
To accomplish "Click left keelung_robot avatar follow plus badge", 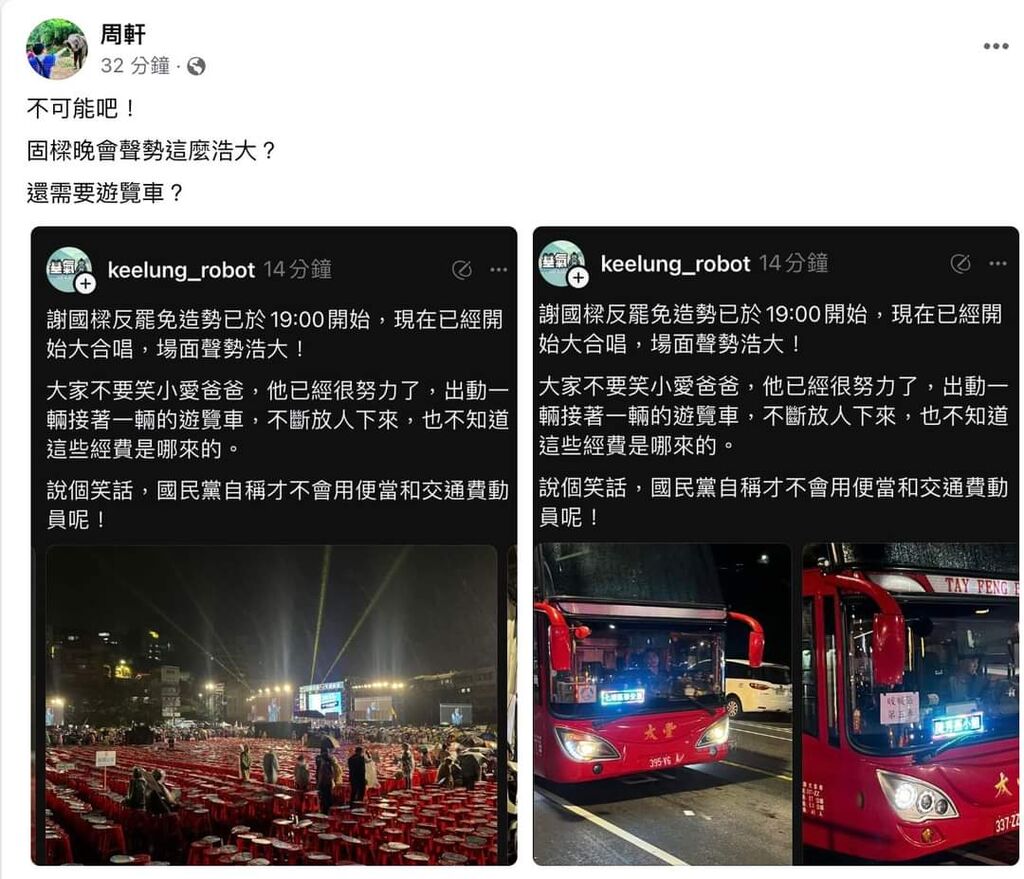I will tap(86, 283).
